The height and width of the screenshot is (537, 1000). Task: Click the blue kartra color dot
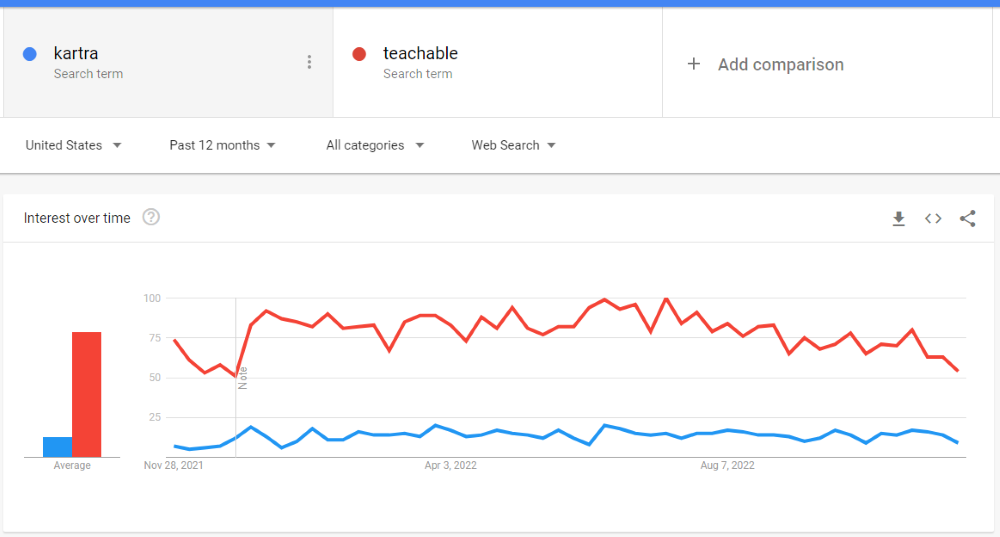tap(29, 54)
